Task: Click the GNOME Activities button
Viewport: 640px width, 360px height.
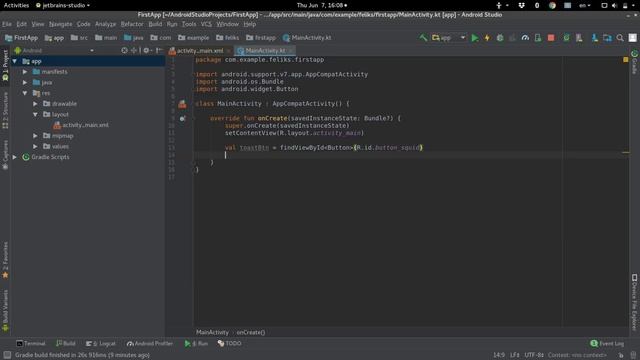Action: (16, 5)
